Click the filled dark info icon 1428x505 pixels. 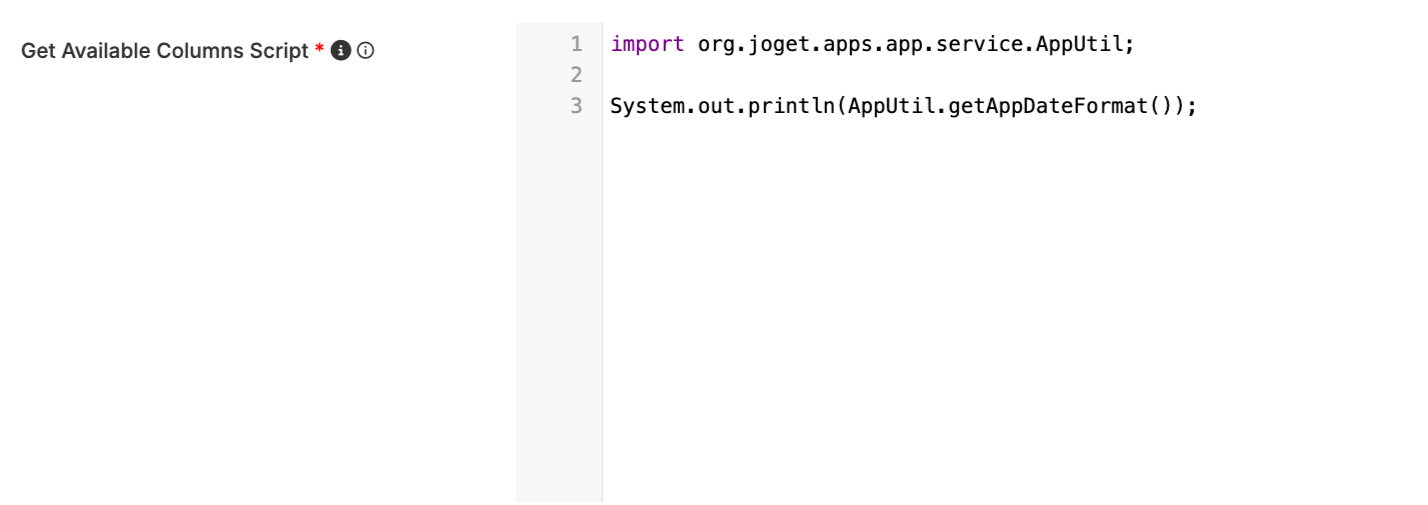pos(340,50)
